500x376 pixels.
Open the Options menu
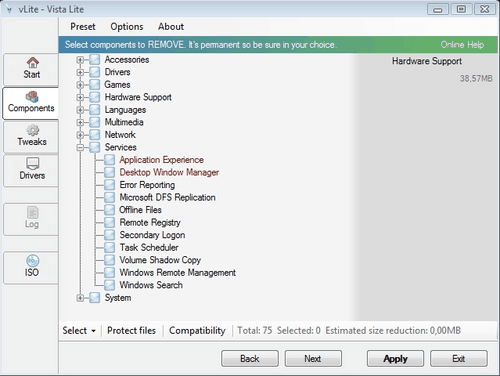coord(127,27)
